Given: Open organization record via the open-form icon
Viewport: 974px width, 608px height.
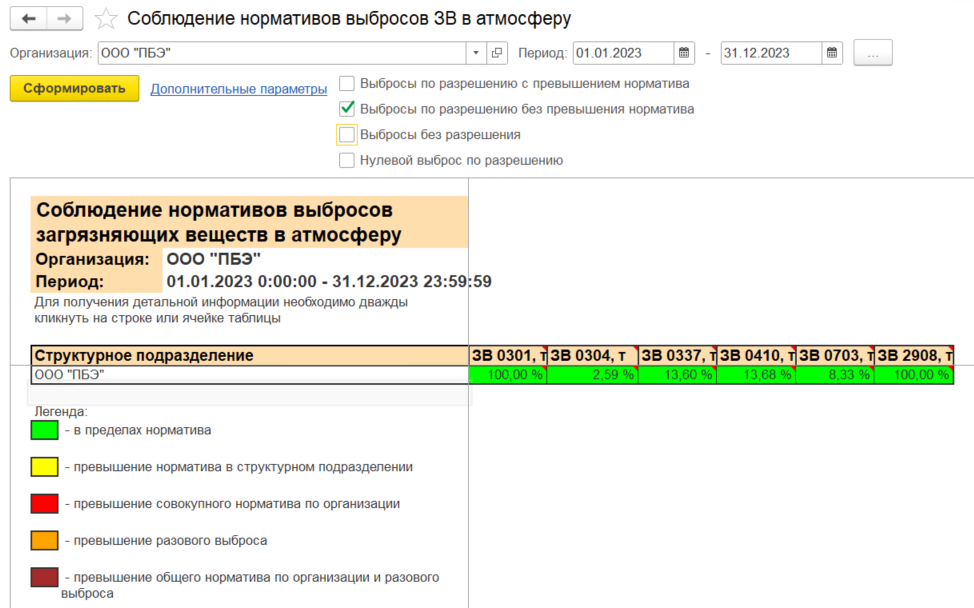Looking at the screenshot, I should pos(498,53).
